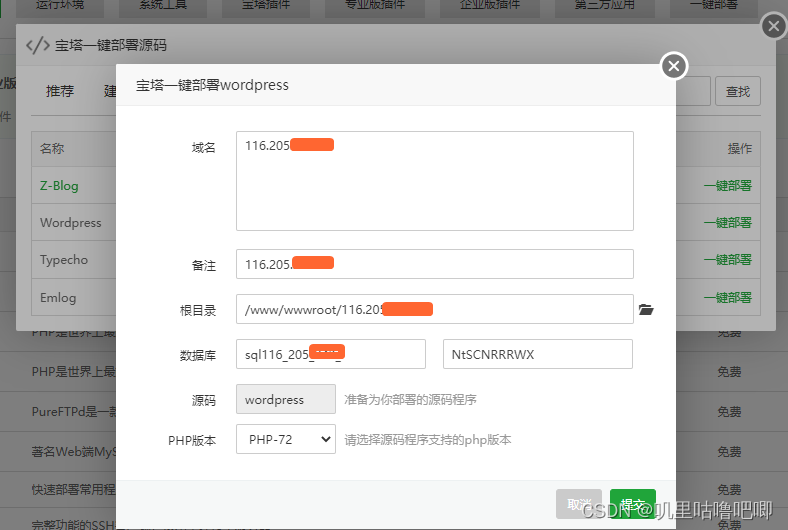Click the 域名 domain textarea
This screenshot has height=530, width=788.
click(435, 181)
